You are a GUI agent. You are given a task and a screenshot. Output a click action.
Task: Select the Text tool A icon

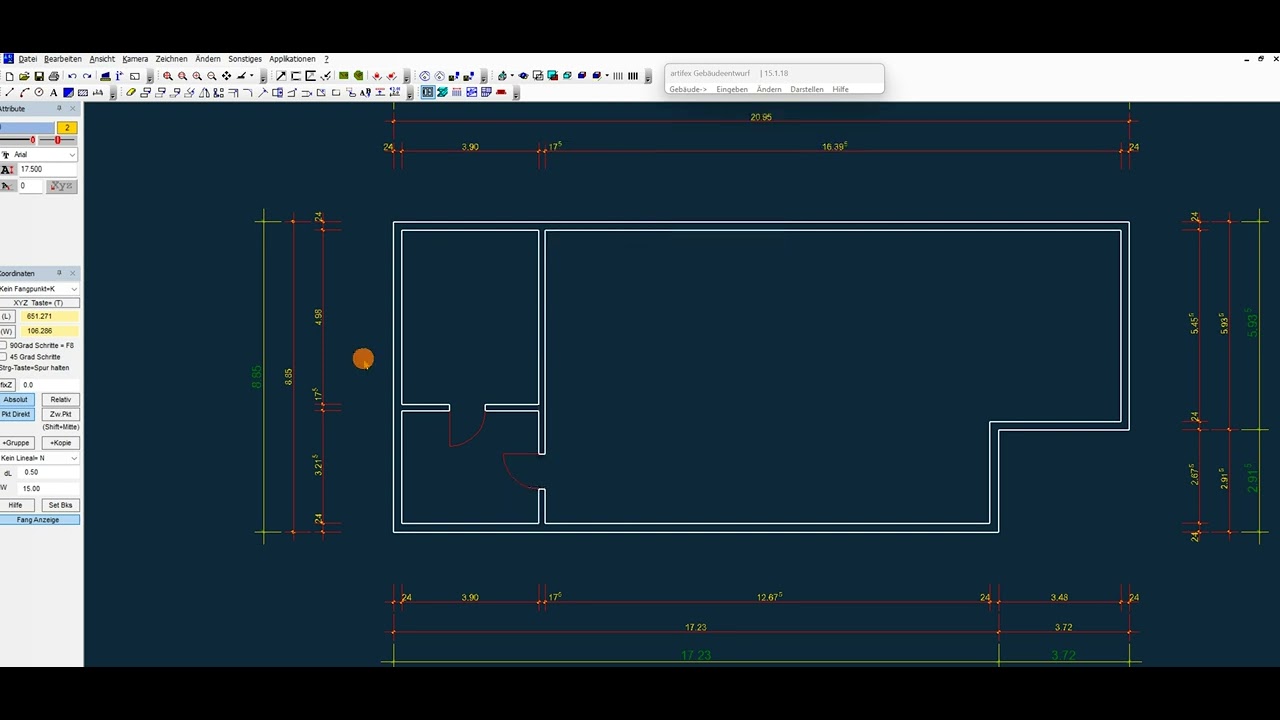53,92
